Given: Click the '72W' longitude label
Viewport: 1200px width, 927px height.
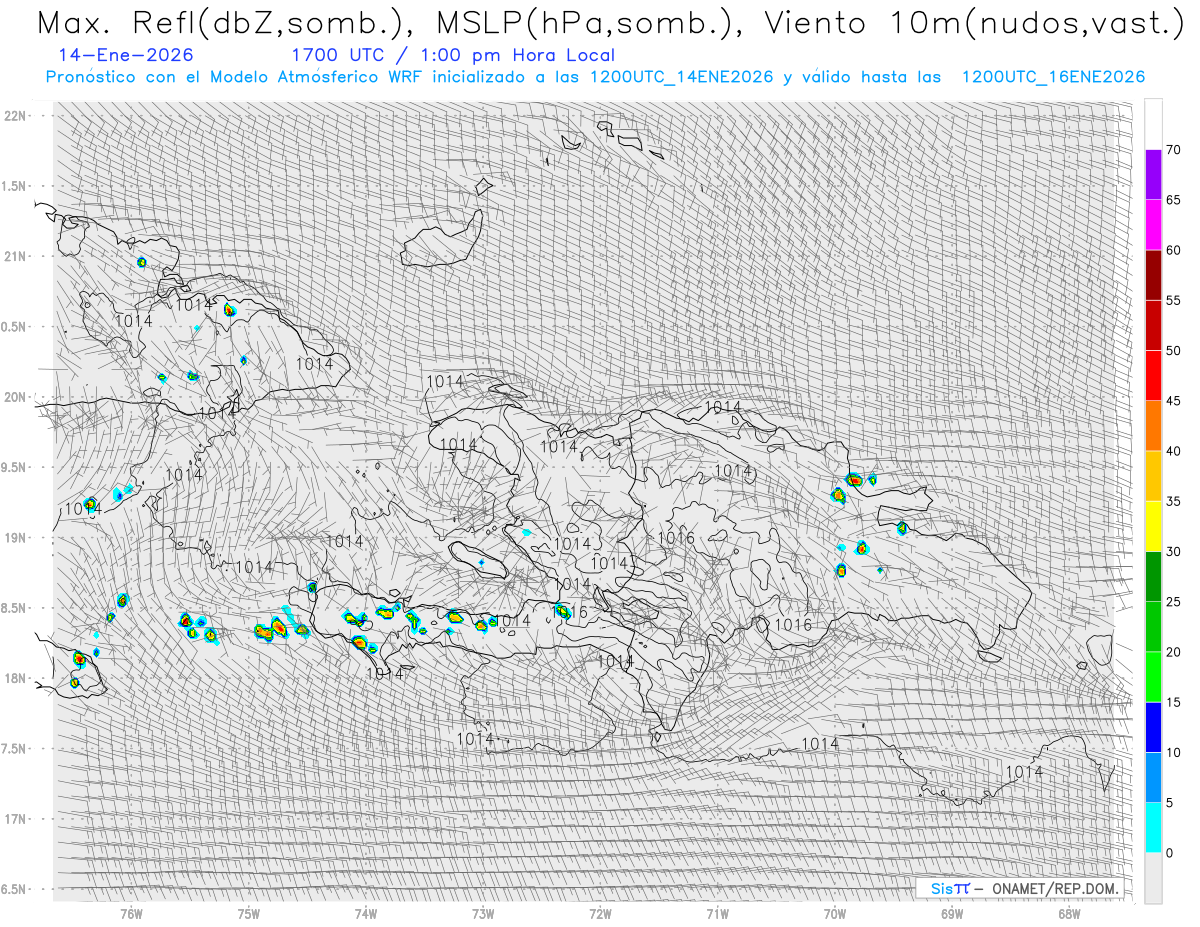Looking at the screenshot, I should pyautogui.click(x=600, y=913).
